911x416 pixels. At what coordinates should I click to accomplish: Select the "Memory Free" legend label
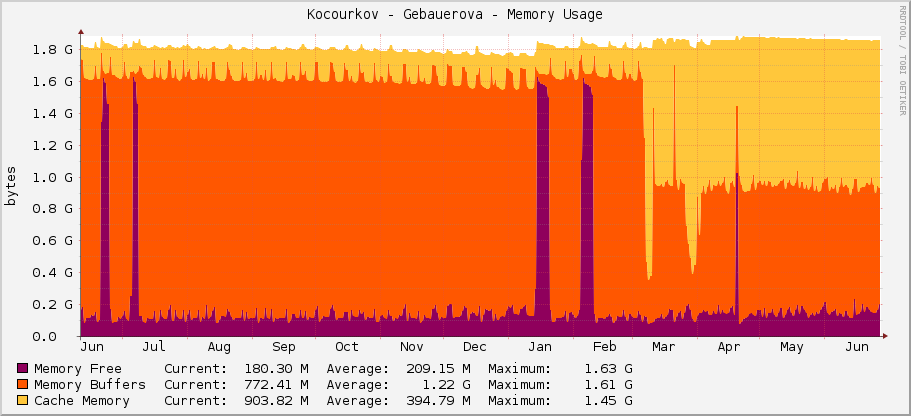(x=78, y=368)
